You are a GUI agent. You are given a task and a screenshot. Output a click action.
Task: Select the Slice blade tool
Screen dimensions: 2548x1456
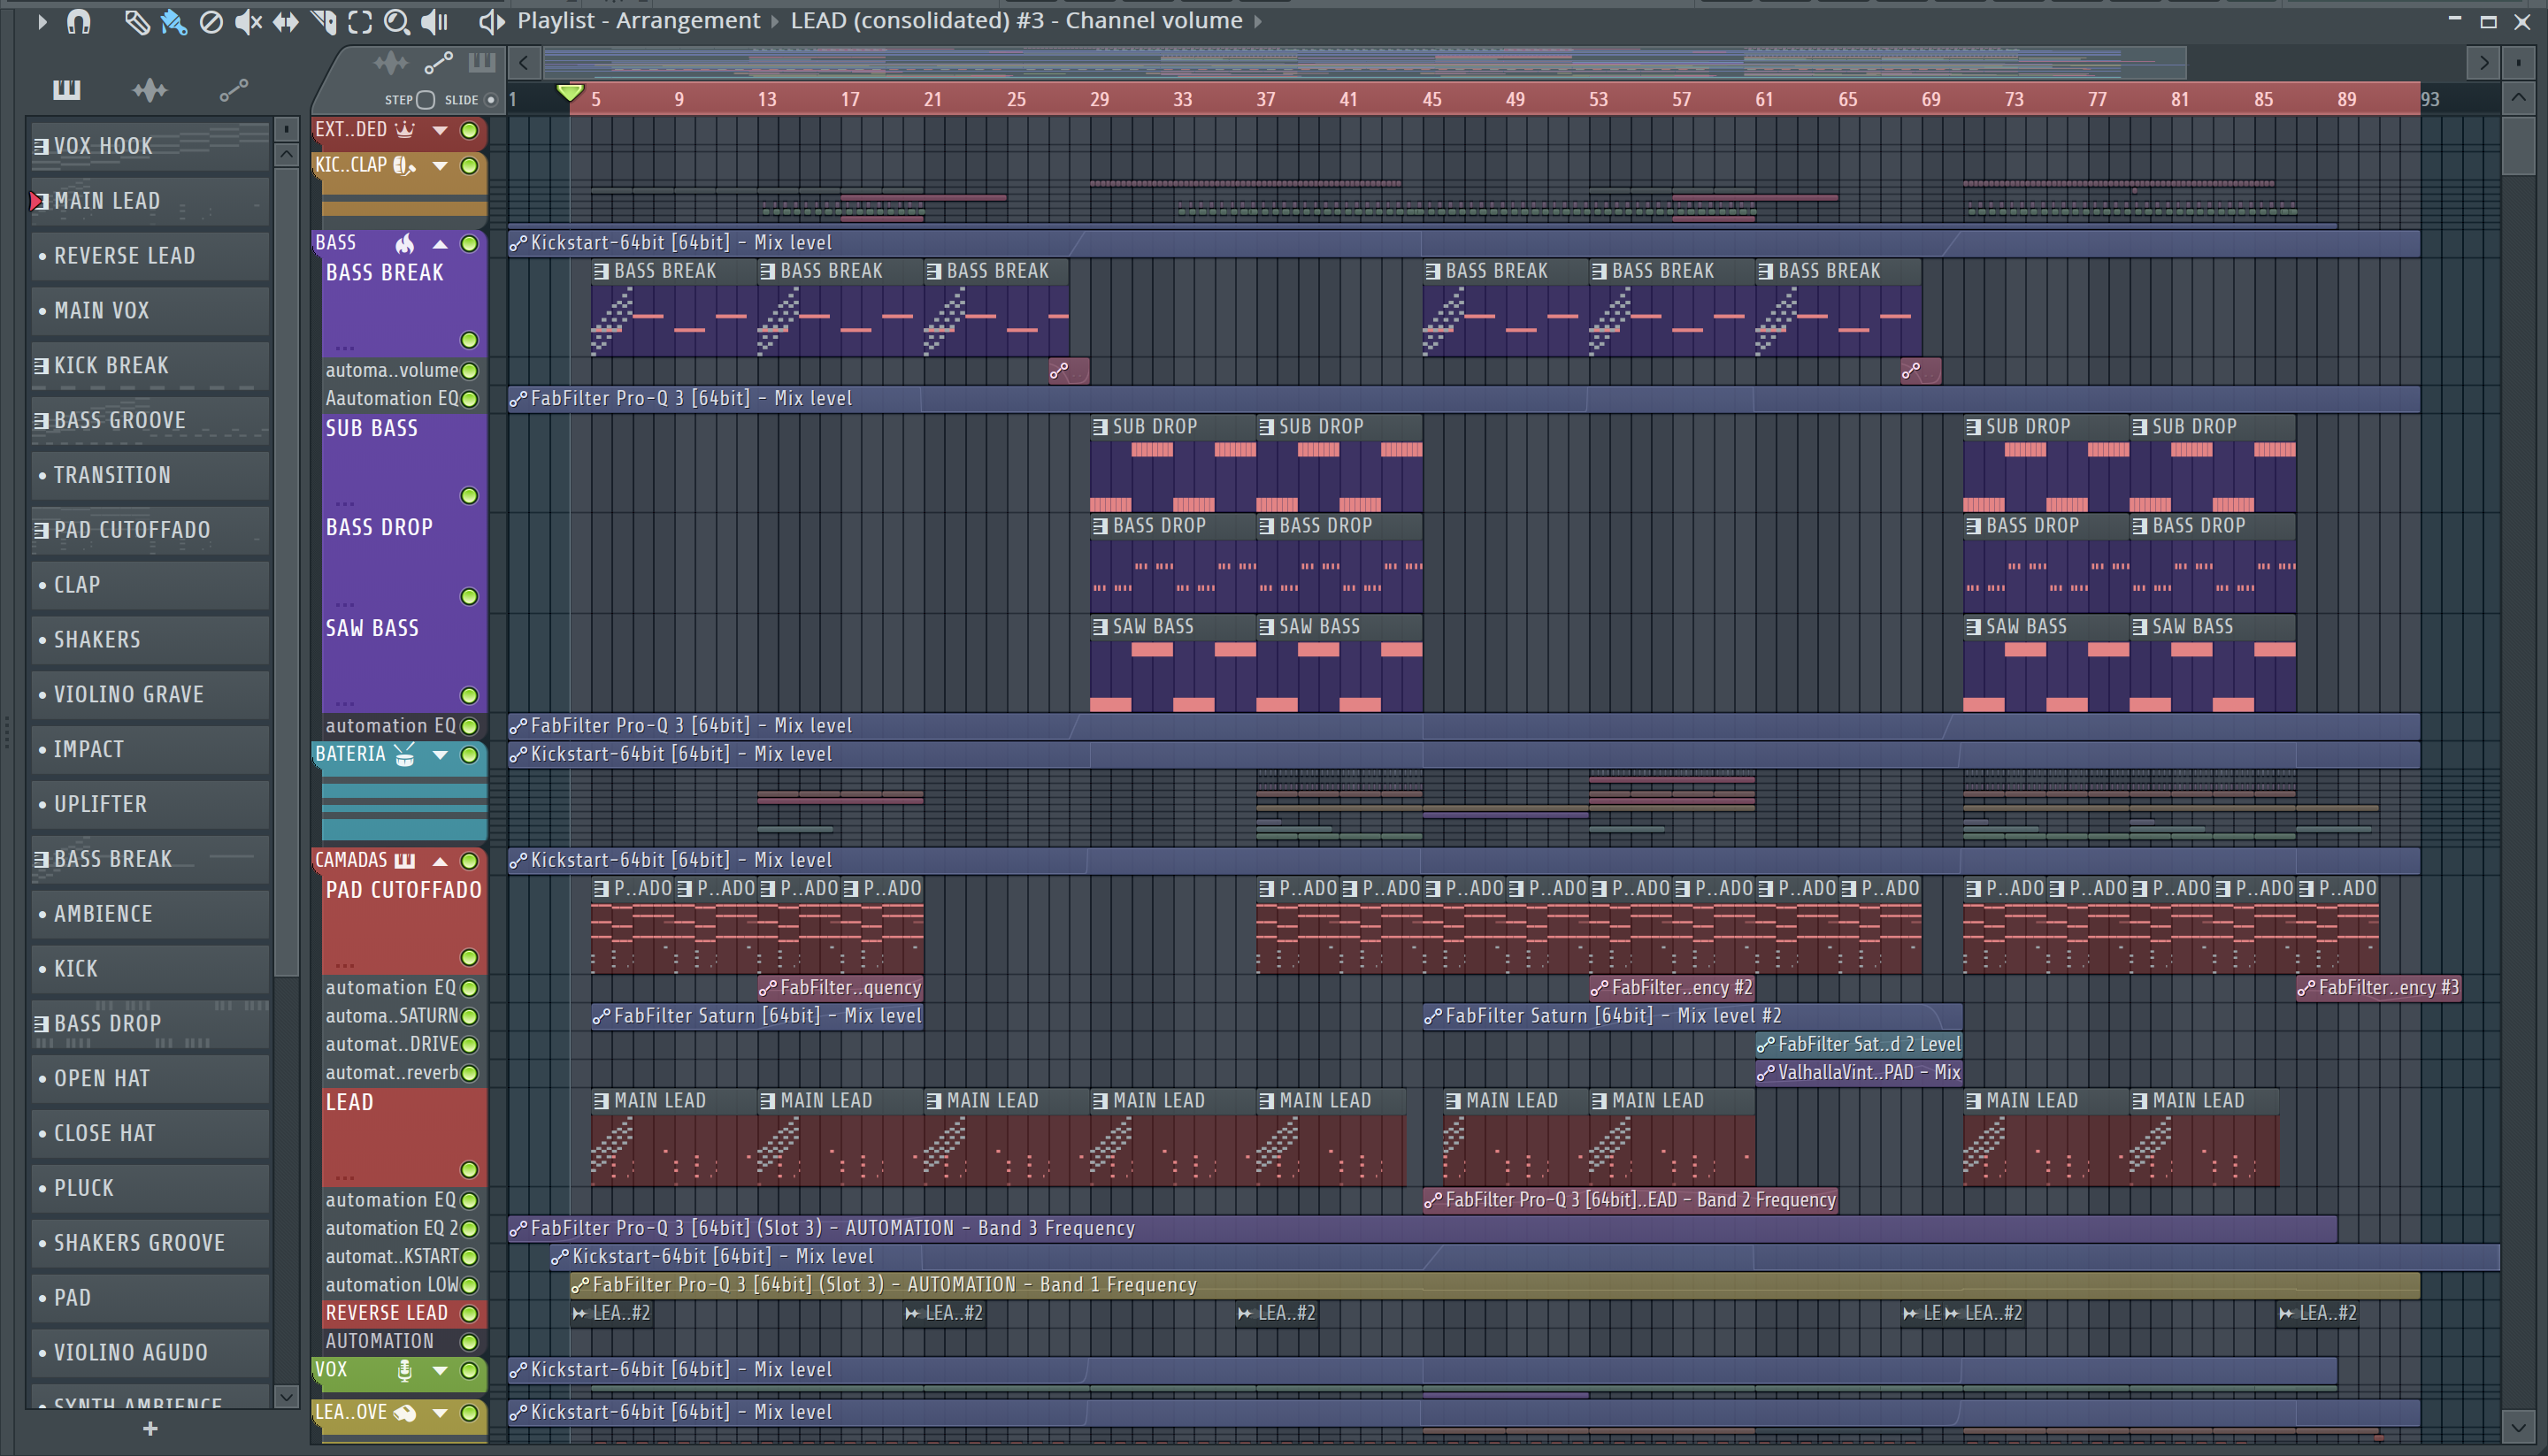(322, 21)
